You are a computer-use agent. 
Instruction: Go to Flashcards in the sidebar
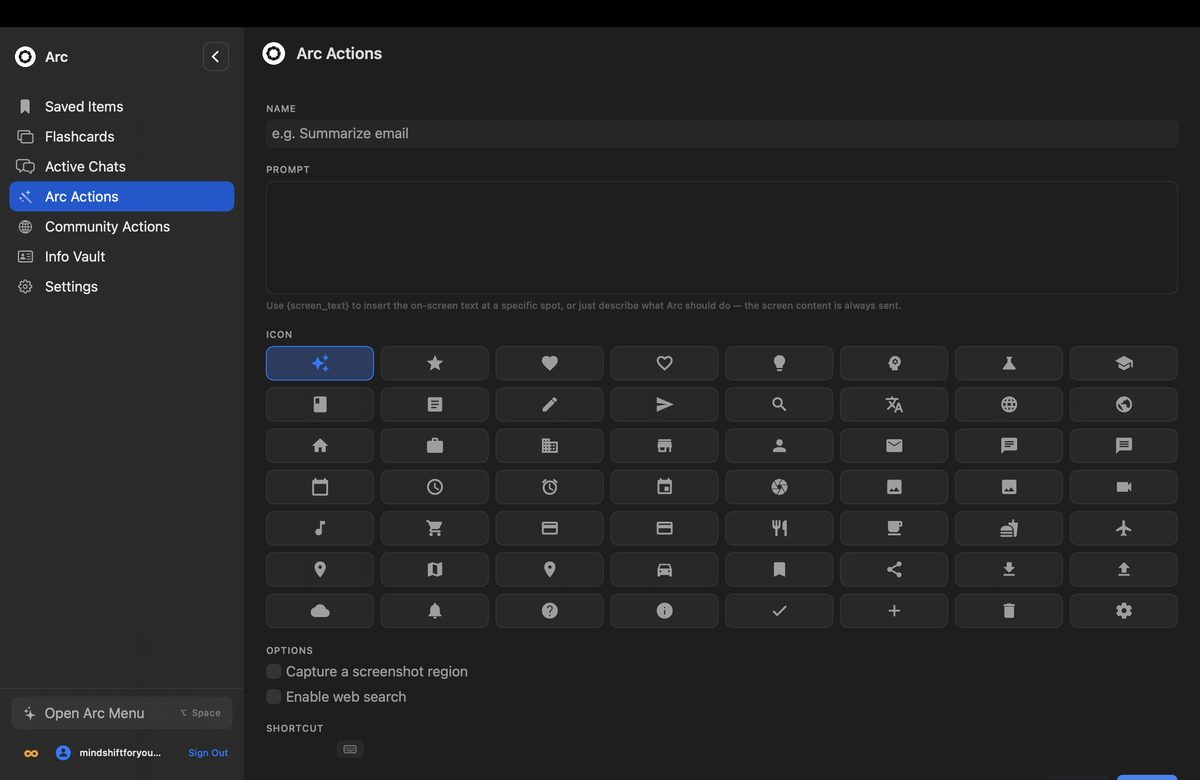[122, 136]
